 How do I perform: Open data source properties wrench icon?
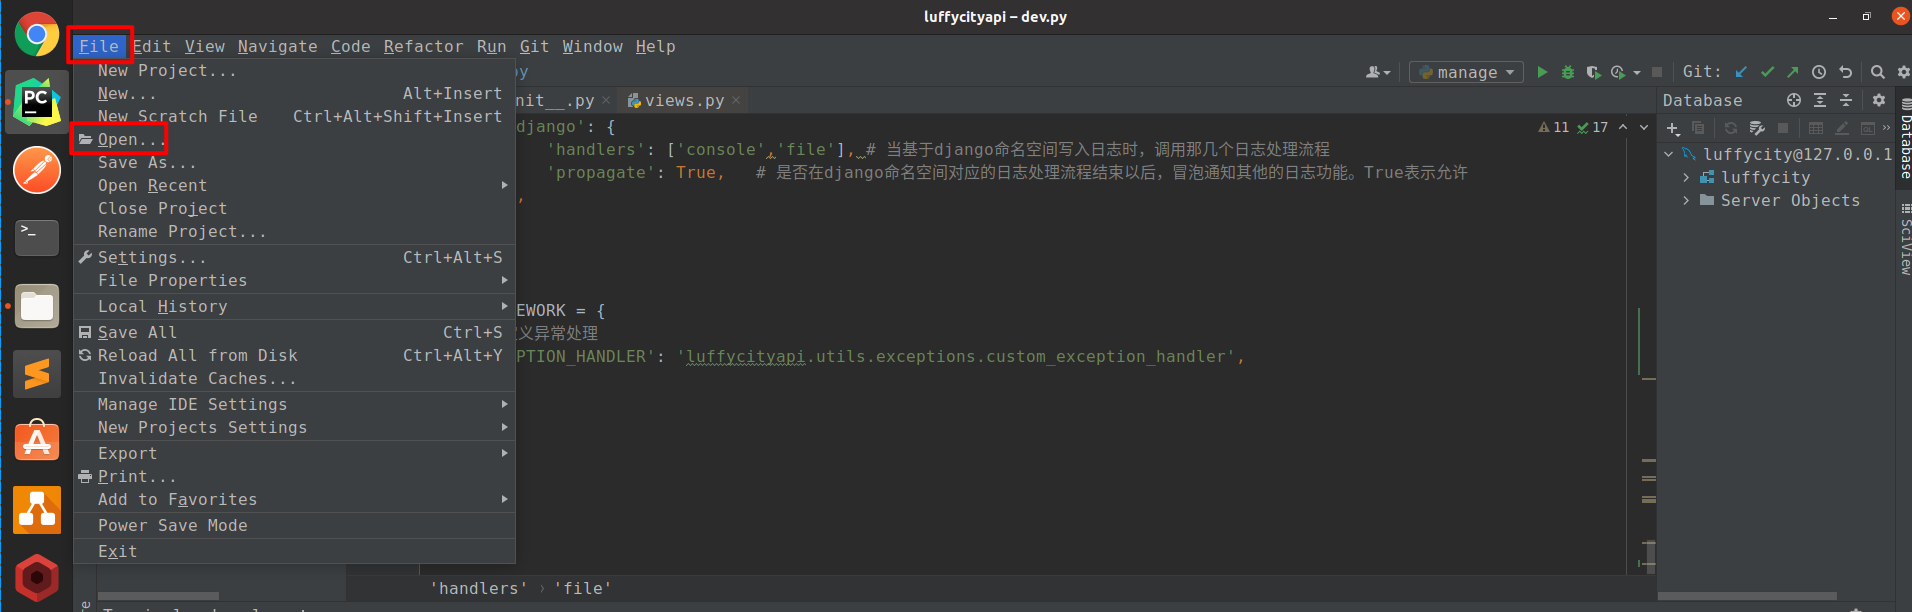tap(1757, 128)
